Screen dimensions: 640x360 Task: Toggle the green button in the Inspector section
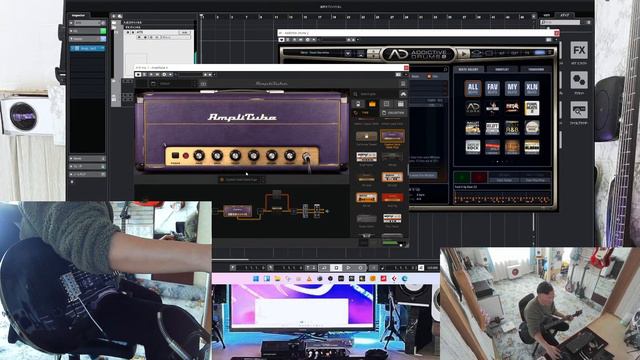tap(103, 31)
